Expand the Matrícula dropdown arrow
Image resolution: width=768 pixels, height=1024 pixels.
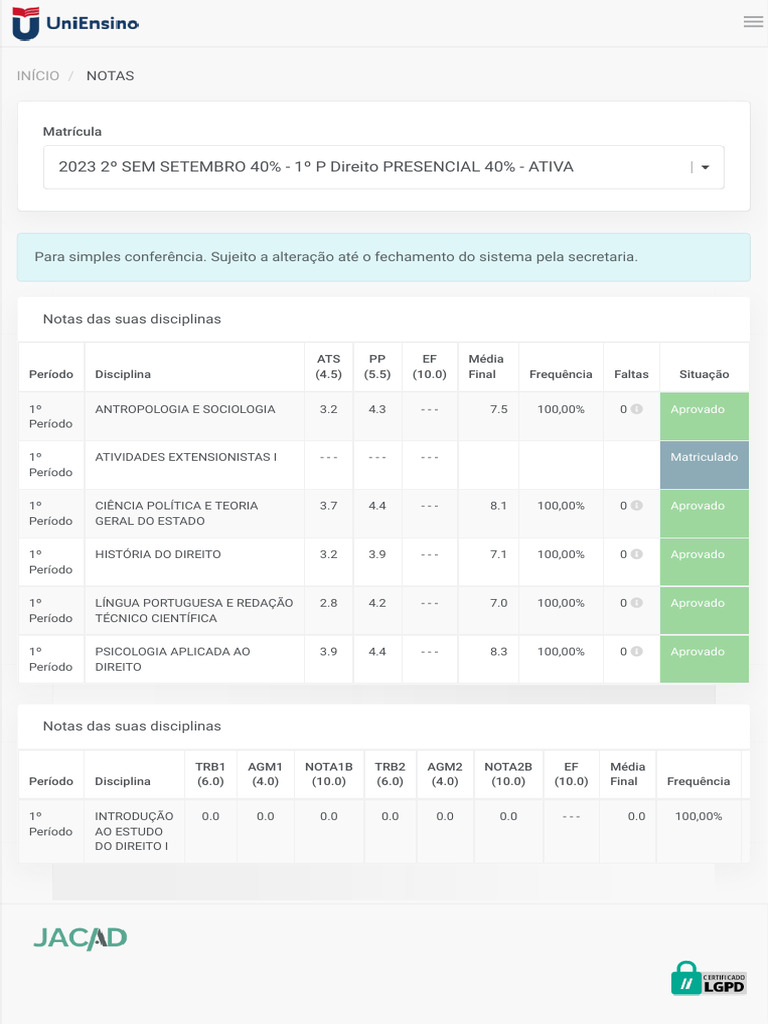click(x=705, y=168)
